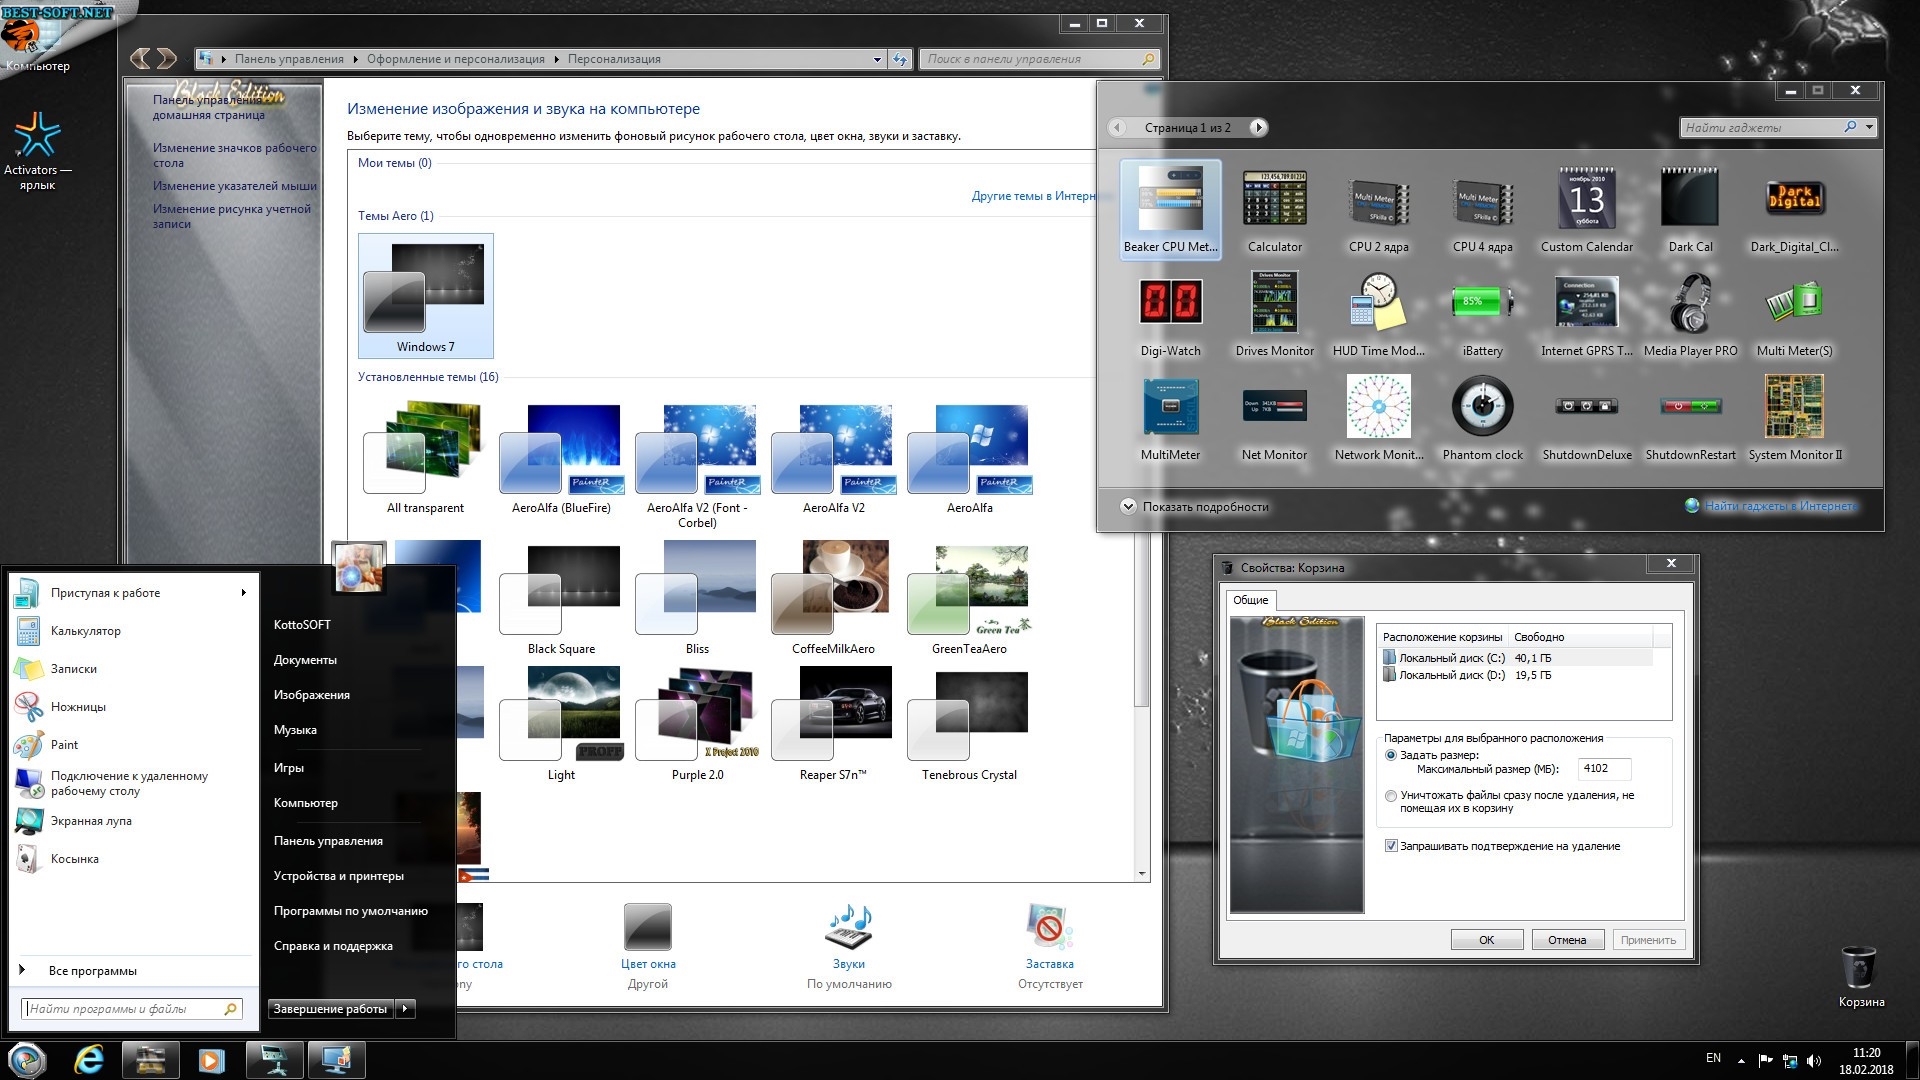
Task: Open 'Панель управления' from Start menu
Action: click(328, 841)
